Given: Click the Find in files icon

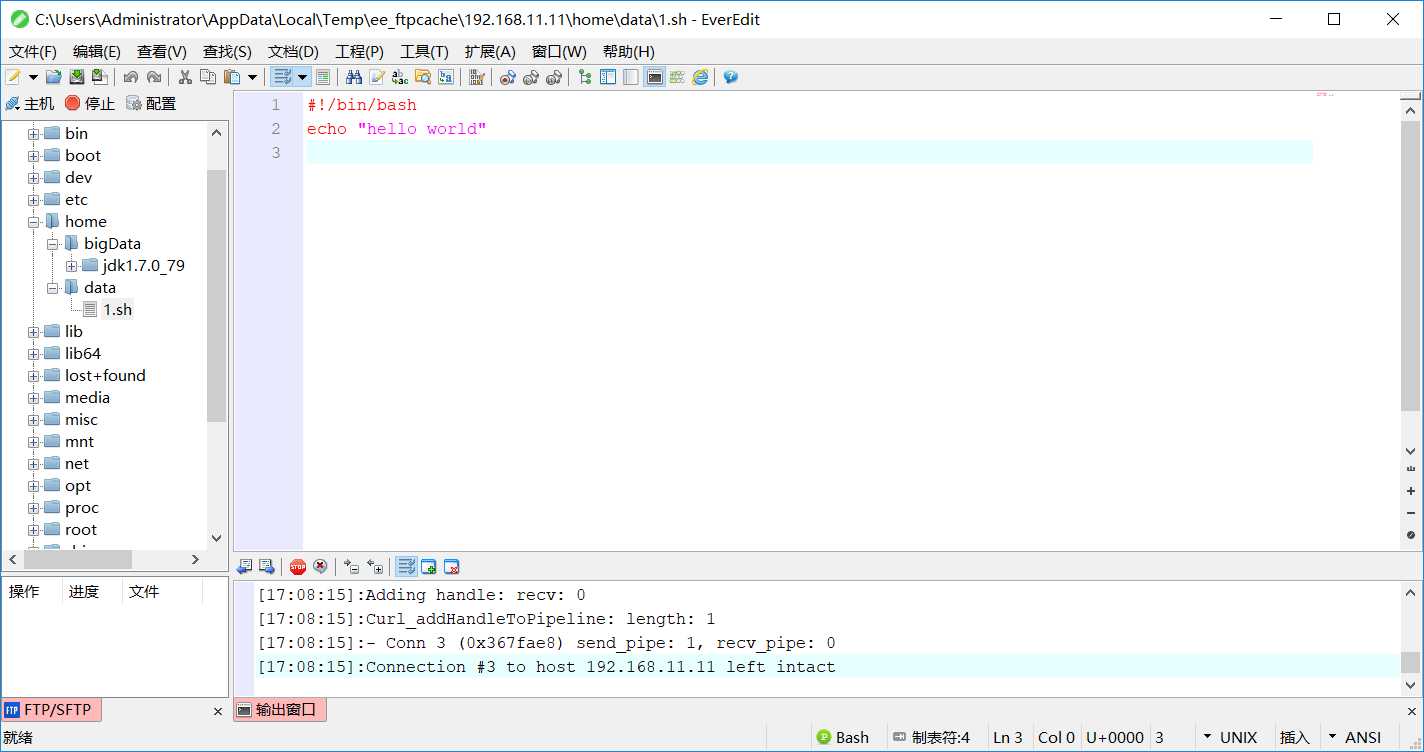Looking at the screenshot, I should (423, 77).
